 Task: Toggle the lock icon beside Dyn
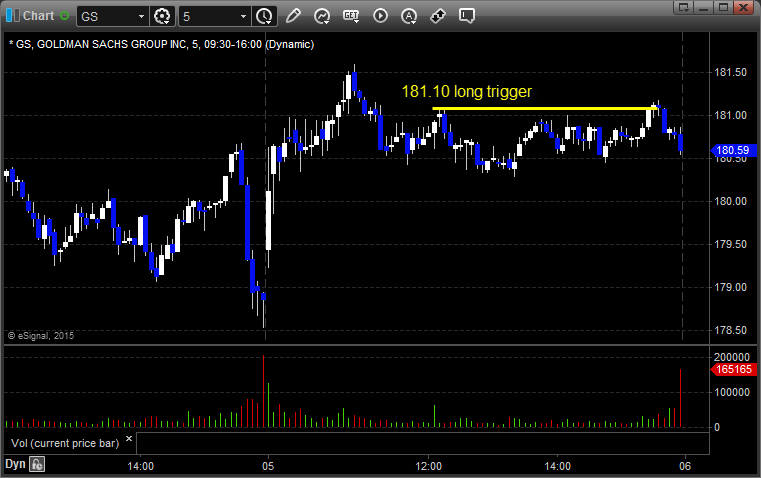(x=37, y=464)
